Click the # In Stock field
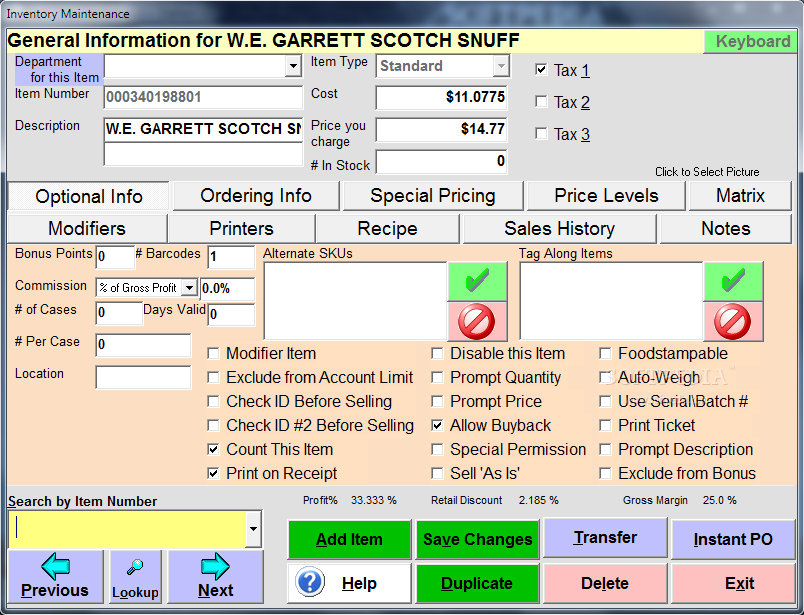Image resolution: width=804 pixels, height=615 pixels. (x=441, y=162)
